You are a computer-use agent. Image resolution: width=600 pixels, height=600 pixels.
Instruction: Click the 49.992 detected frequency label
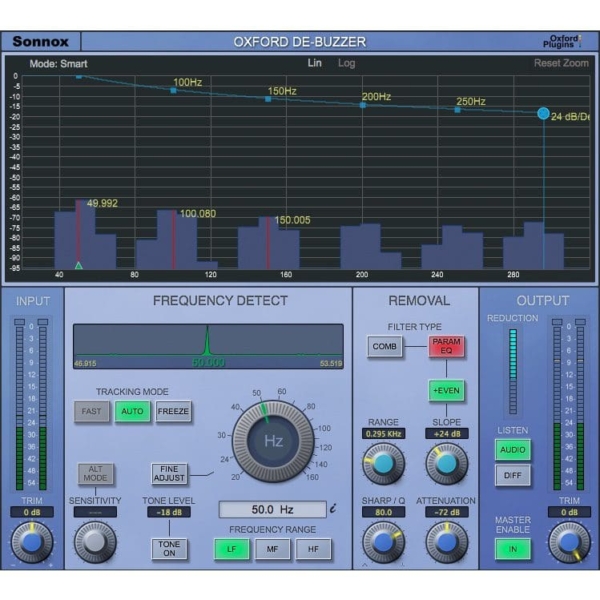tap(102, 203)
